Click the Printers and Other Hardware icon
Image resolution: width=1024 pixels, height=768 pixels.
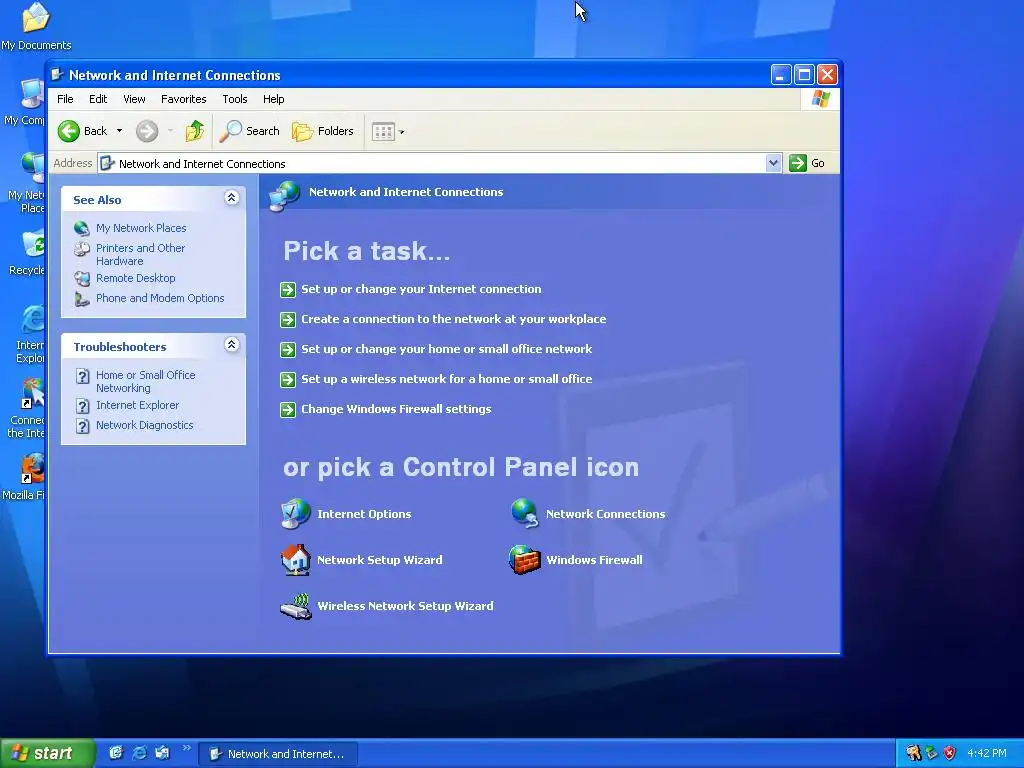[82, 249]
